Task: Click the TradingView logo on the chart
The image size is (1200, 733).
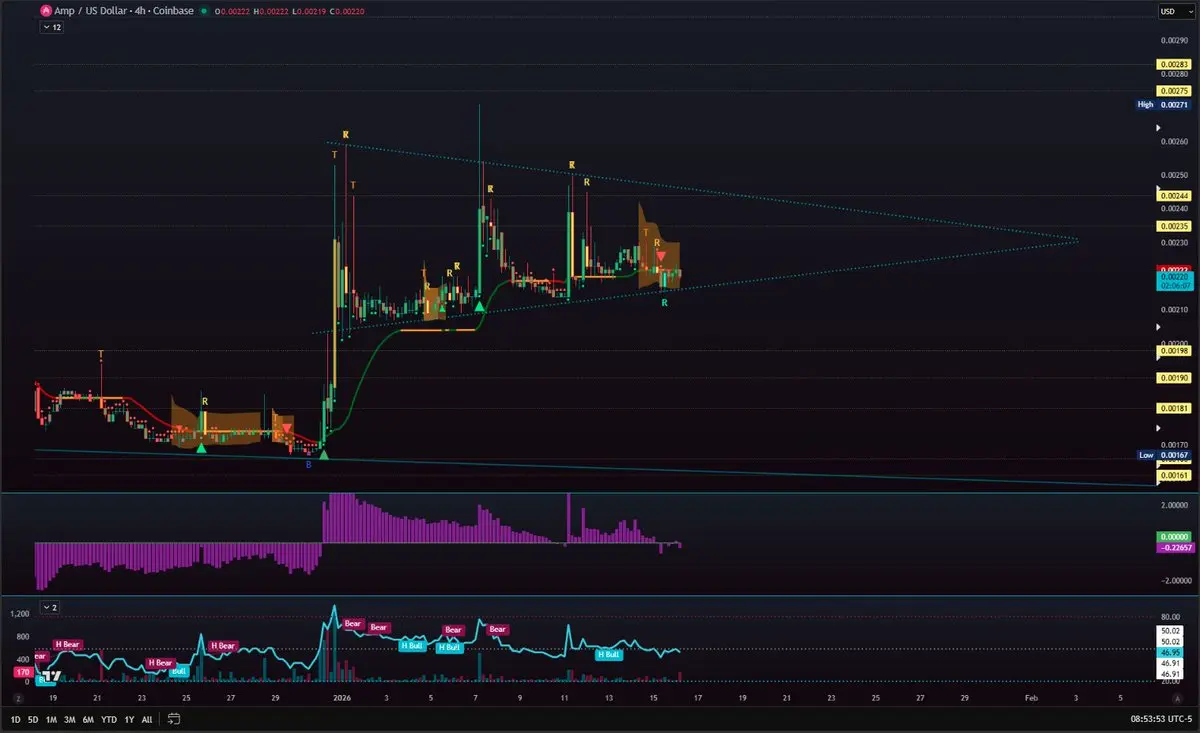Action: tap(51, 676)
